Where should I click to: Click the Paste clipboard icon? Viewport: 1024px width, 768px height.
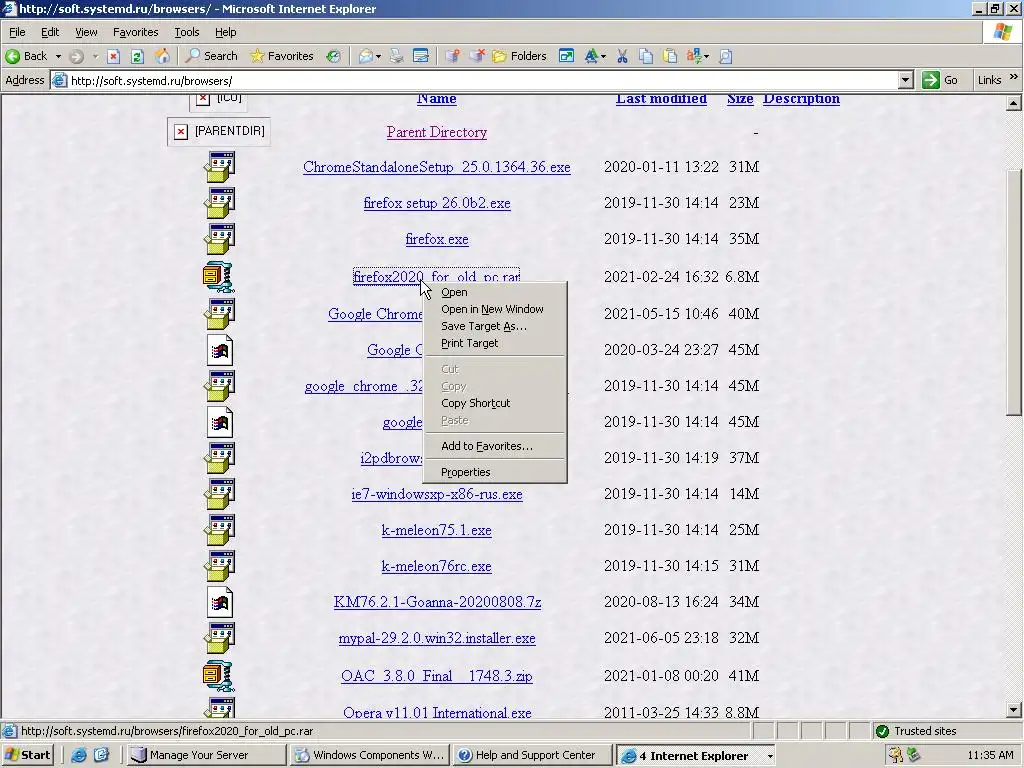pos(669,56)
